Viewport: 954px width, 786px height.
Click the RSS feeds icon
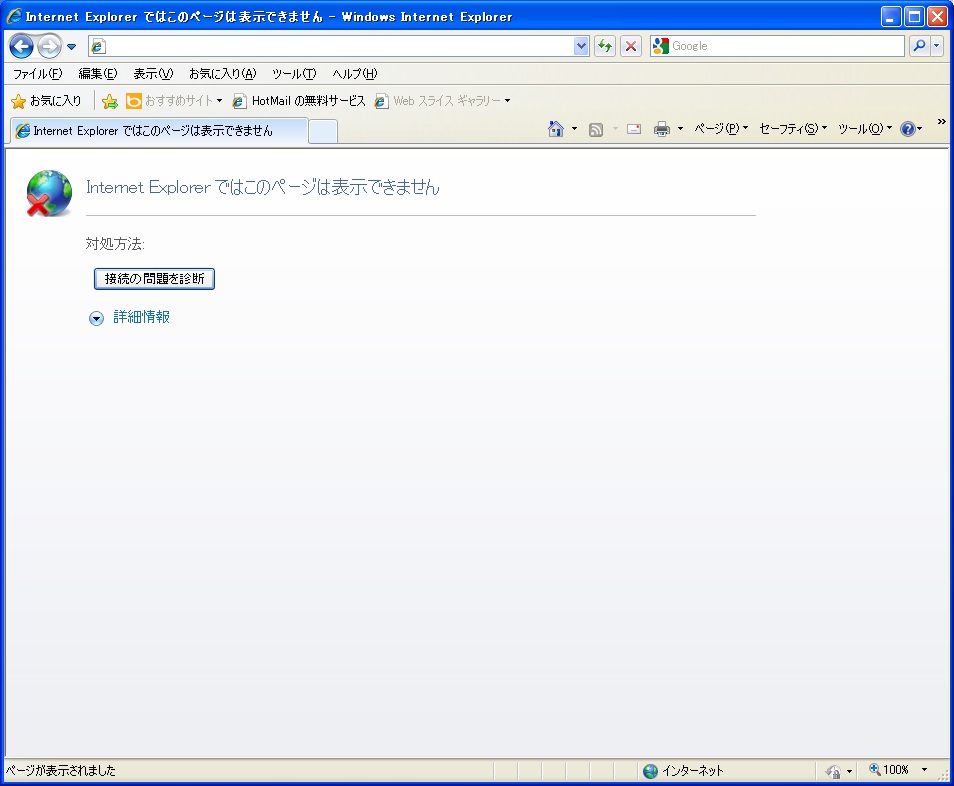tap(596, 129)
